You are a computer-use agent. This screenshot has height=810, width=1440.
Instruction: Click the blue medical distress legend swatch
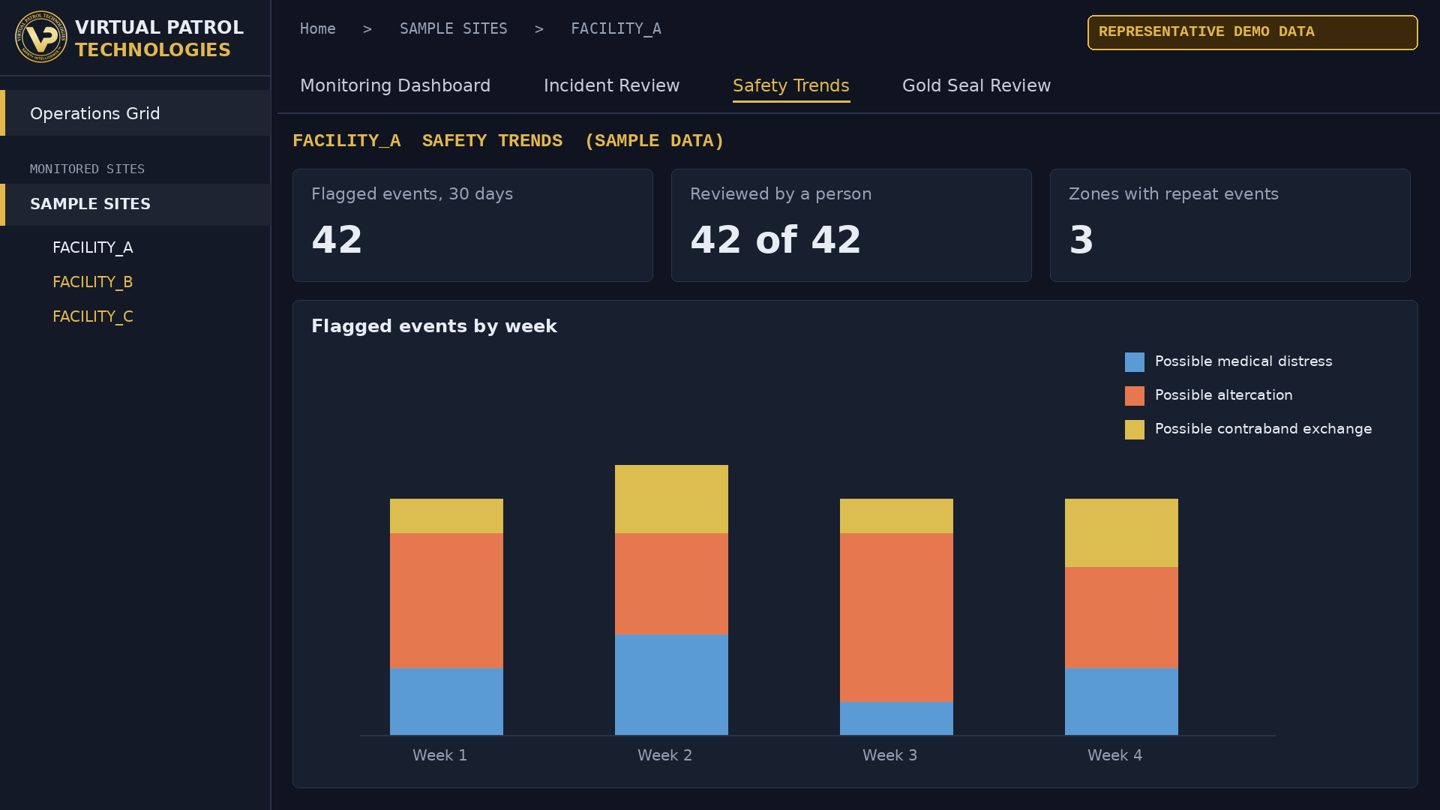point(1134,362)
